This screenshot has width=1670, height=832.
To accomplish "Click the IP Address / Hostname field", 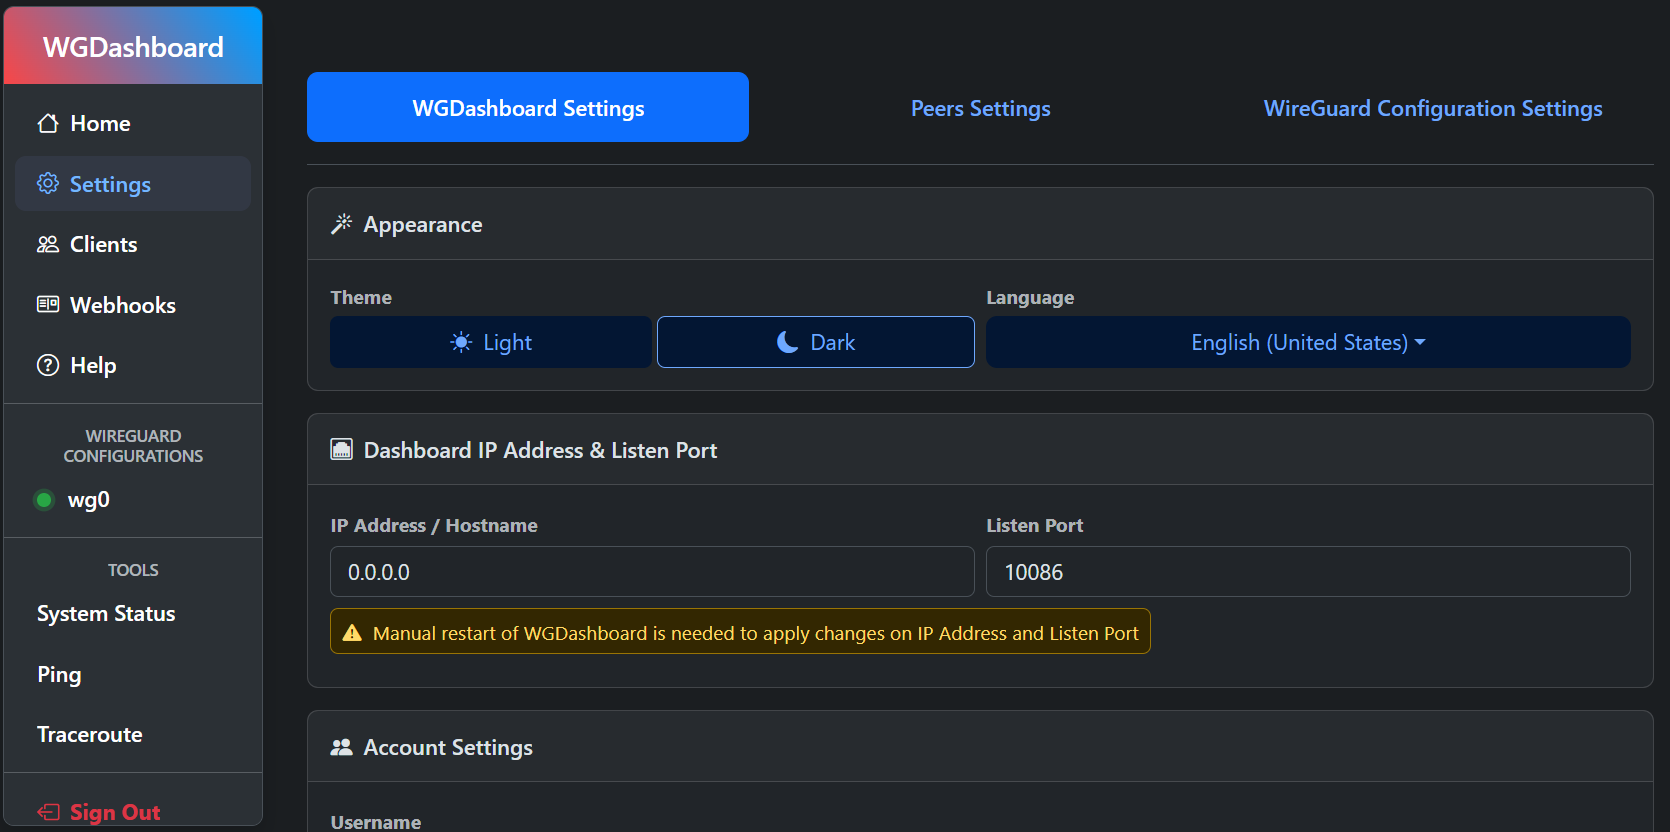I will [x=652, y=572].
